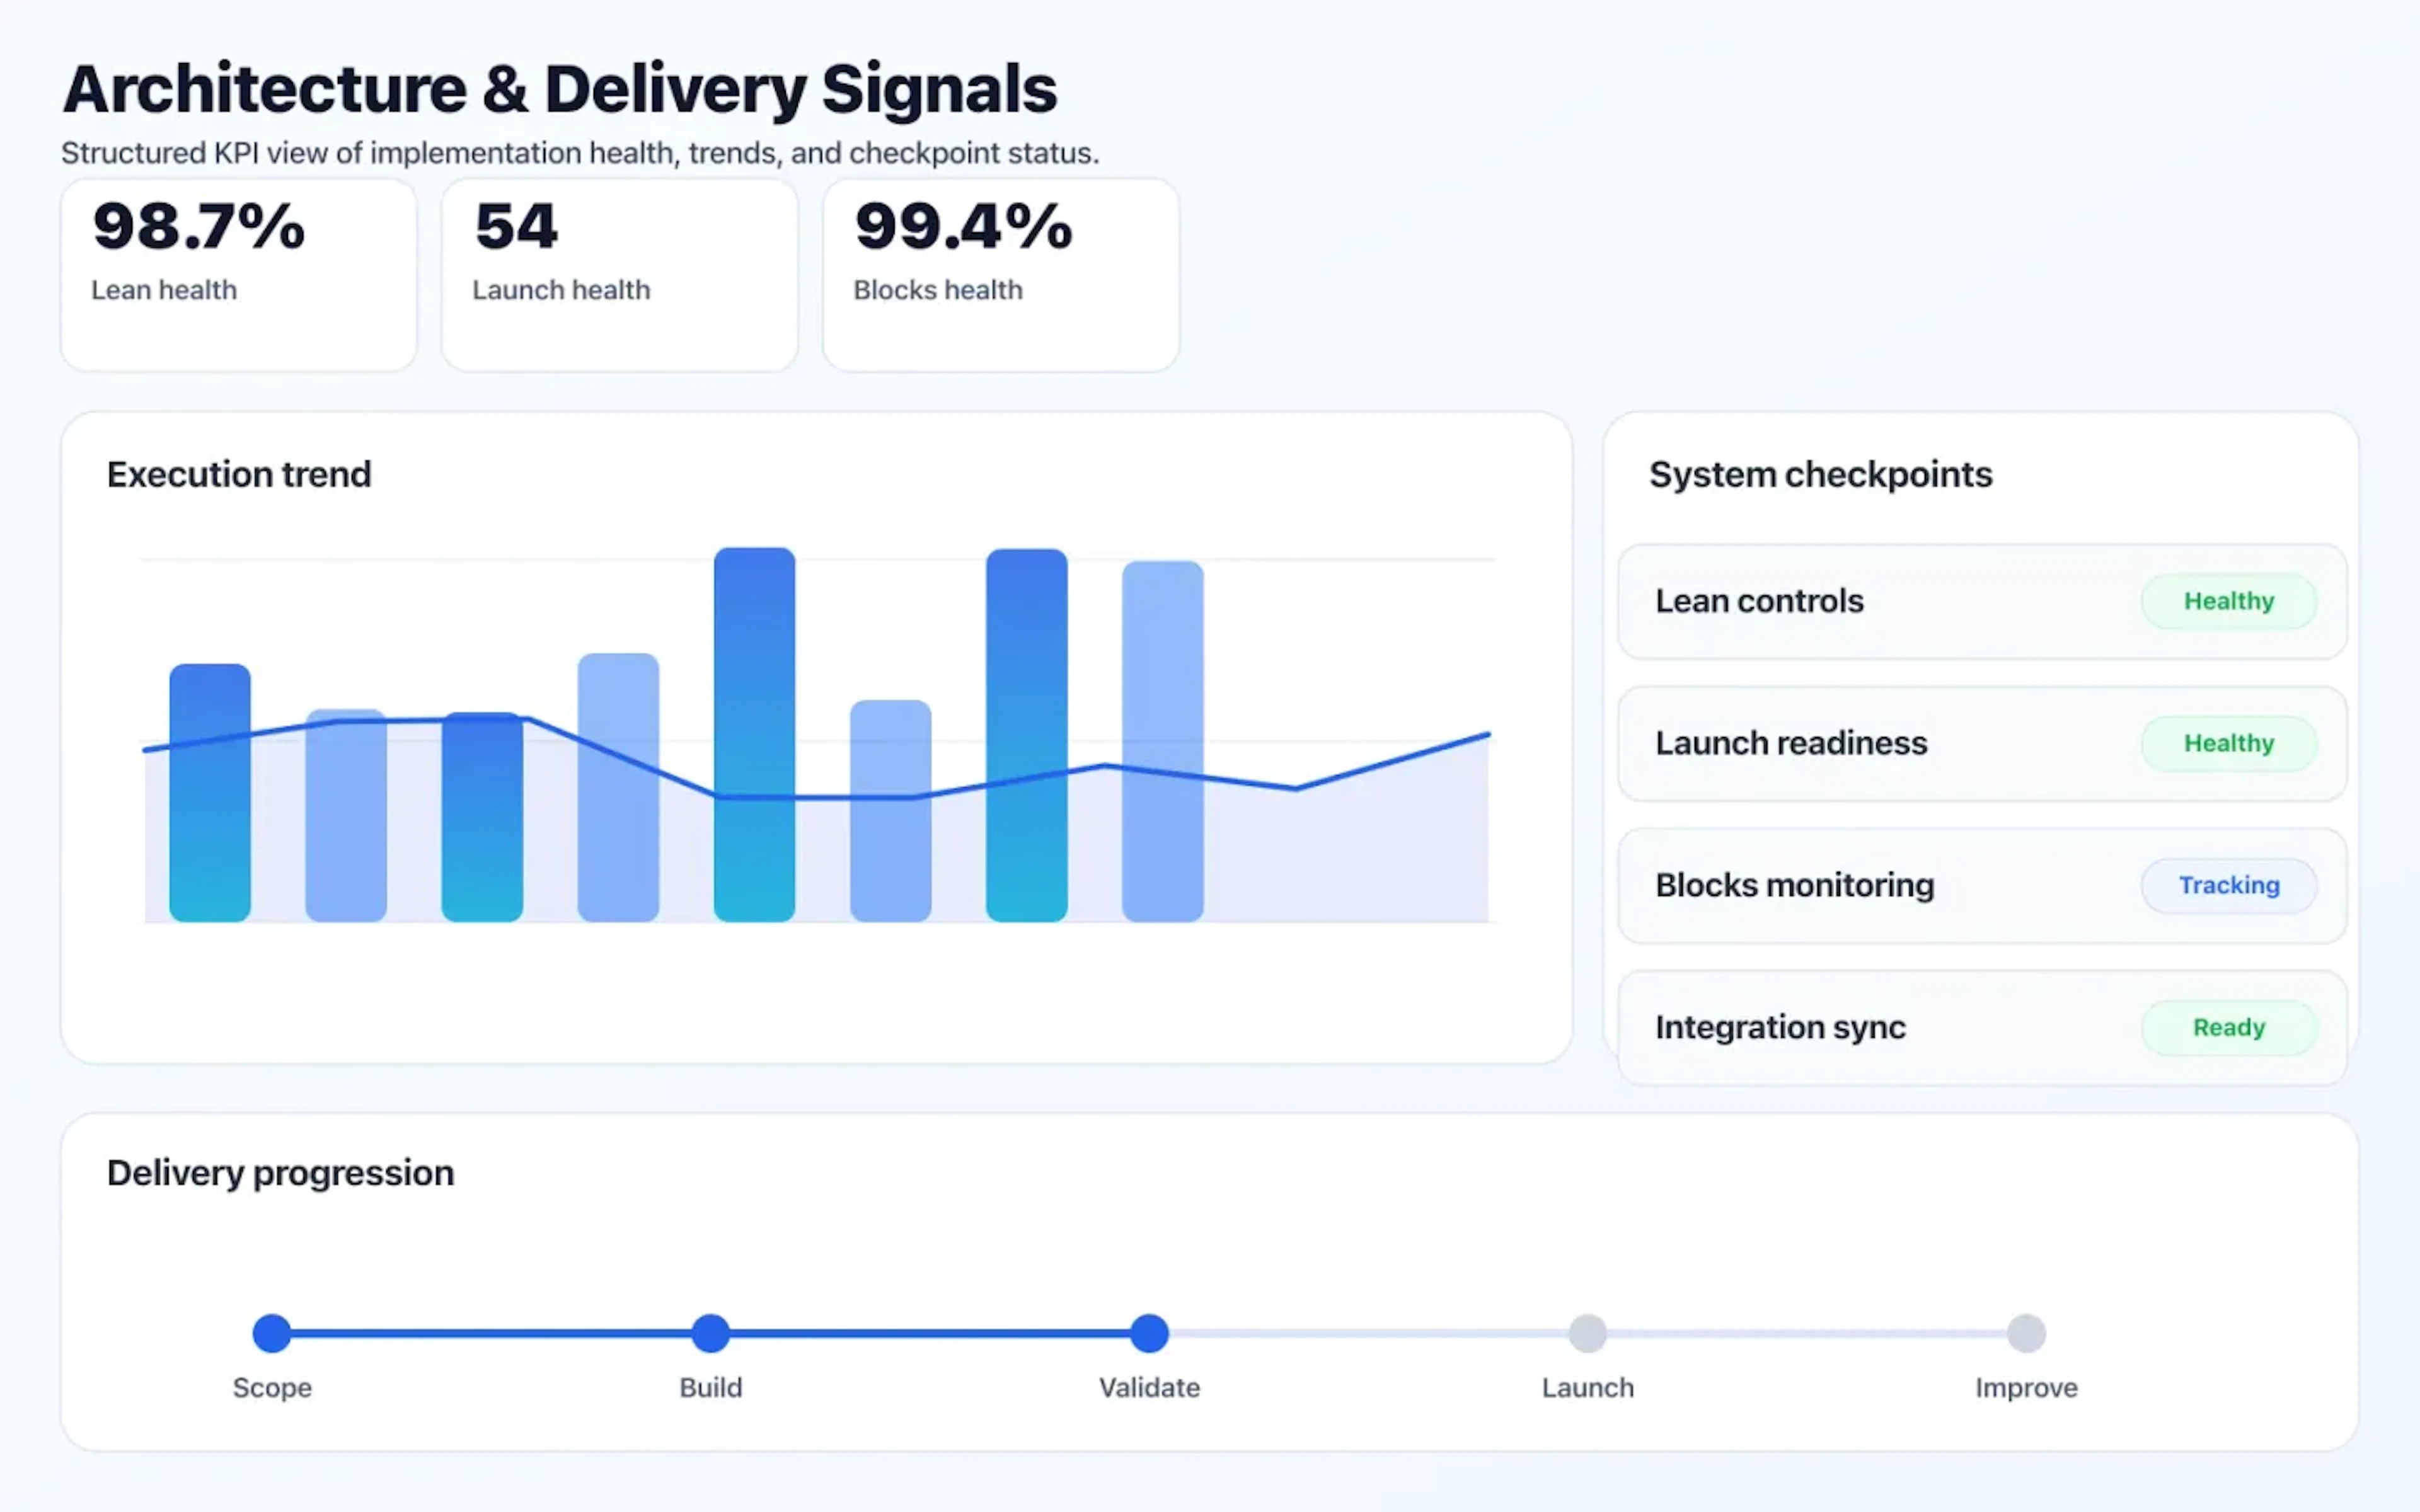Click the Tracking badge for Blocks monitoring

pyautogui.click(x=2228, y=885)
